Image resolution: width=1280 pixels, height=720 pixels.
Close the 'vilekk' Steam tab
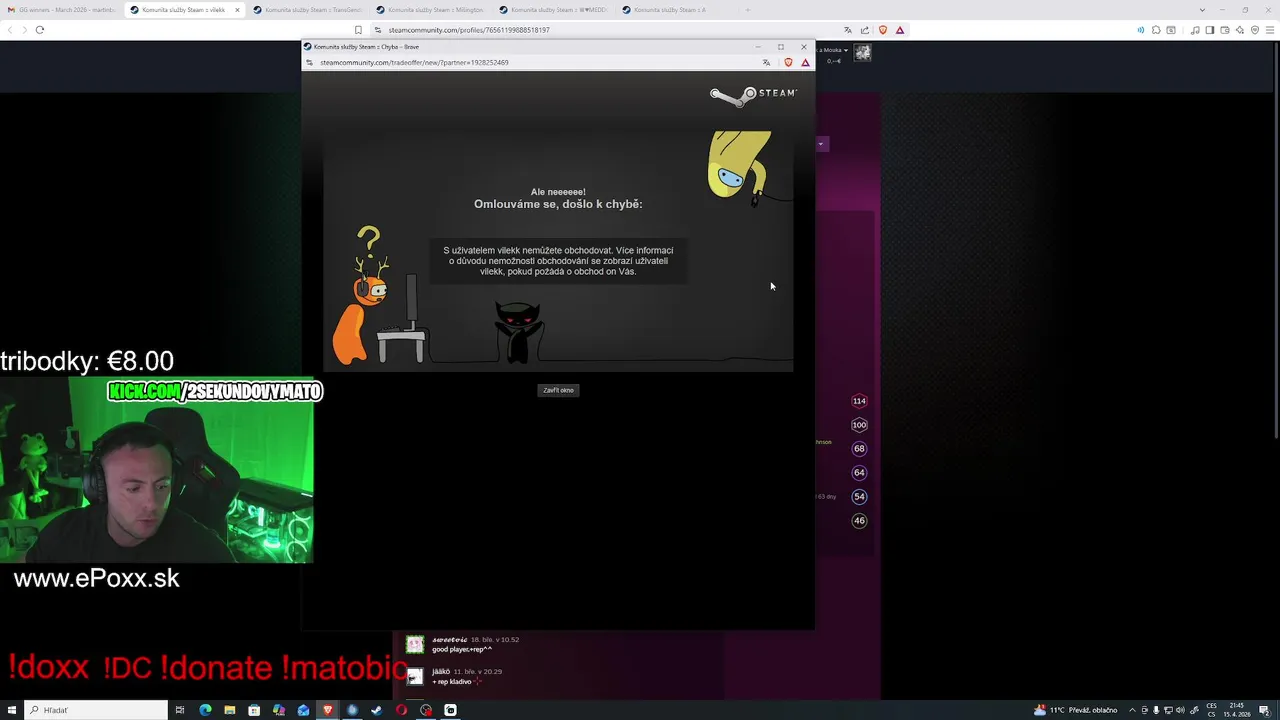pos(237,10)
